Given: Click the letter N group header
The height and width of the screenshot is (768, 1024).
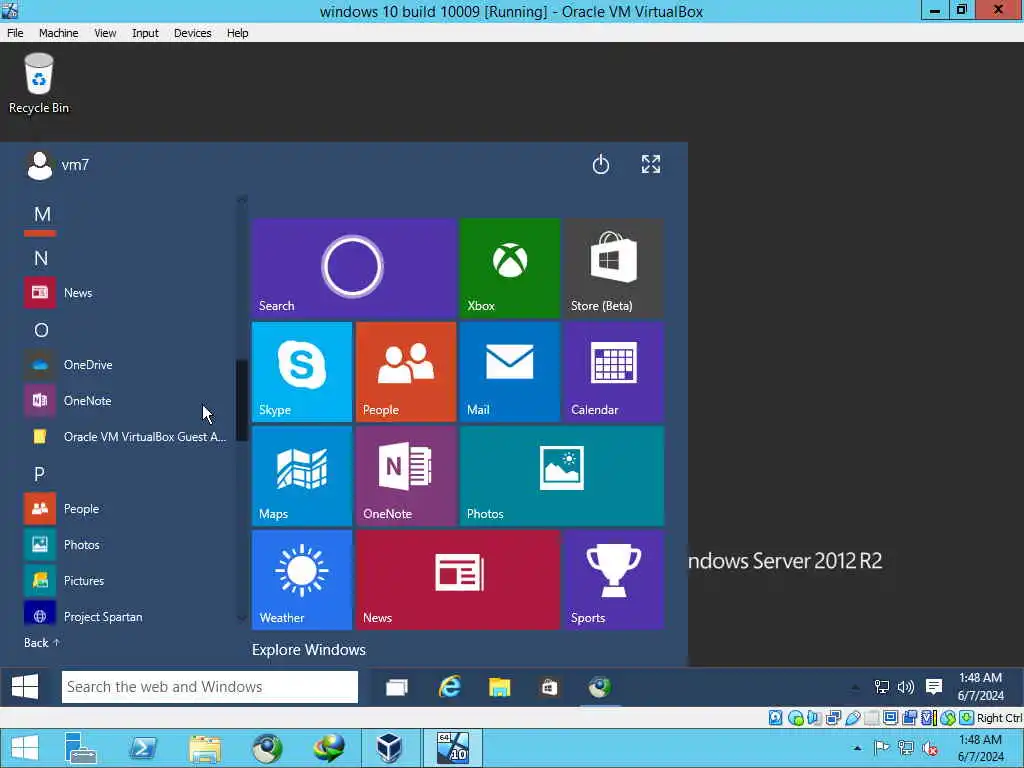Looking at the screenshot, I should (41, 259).
